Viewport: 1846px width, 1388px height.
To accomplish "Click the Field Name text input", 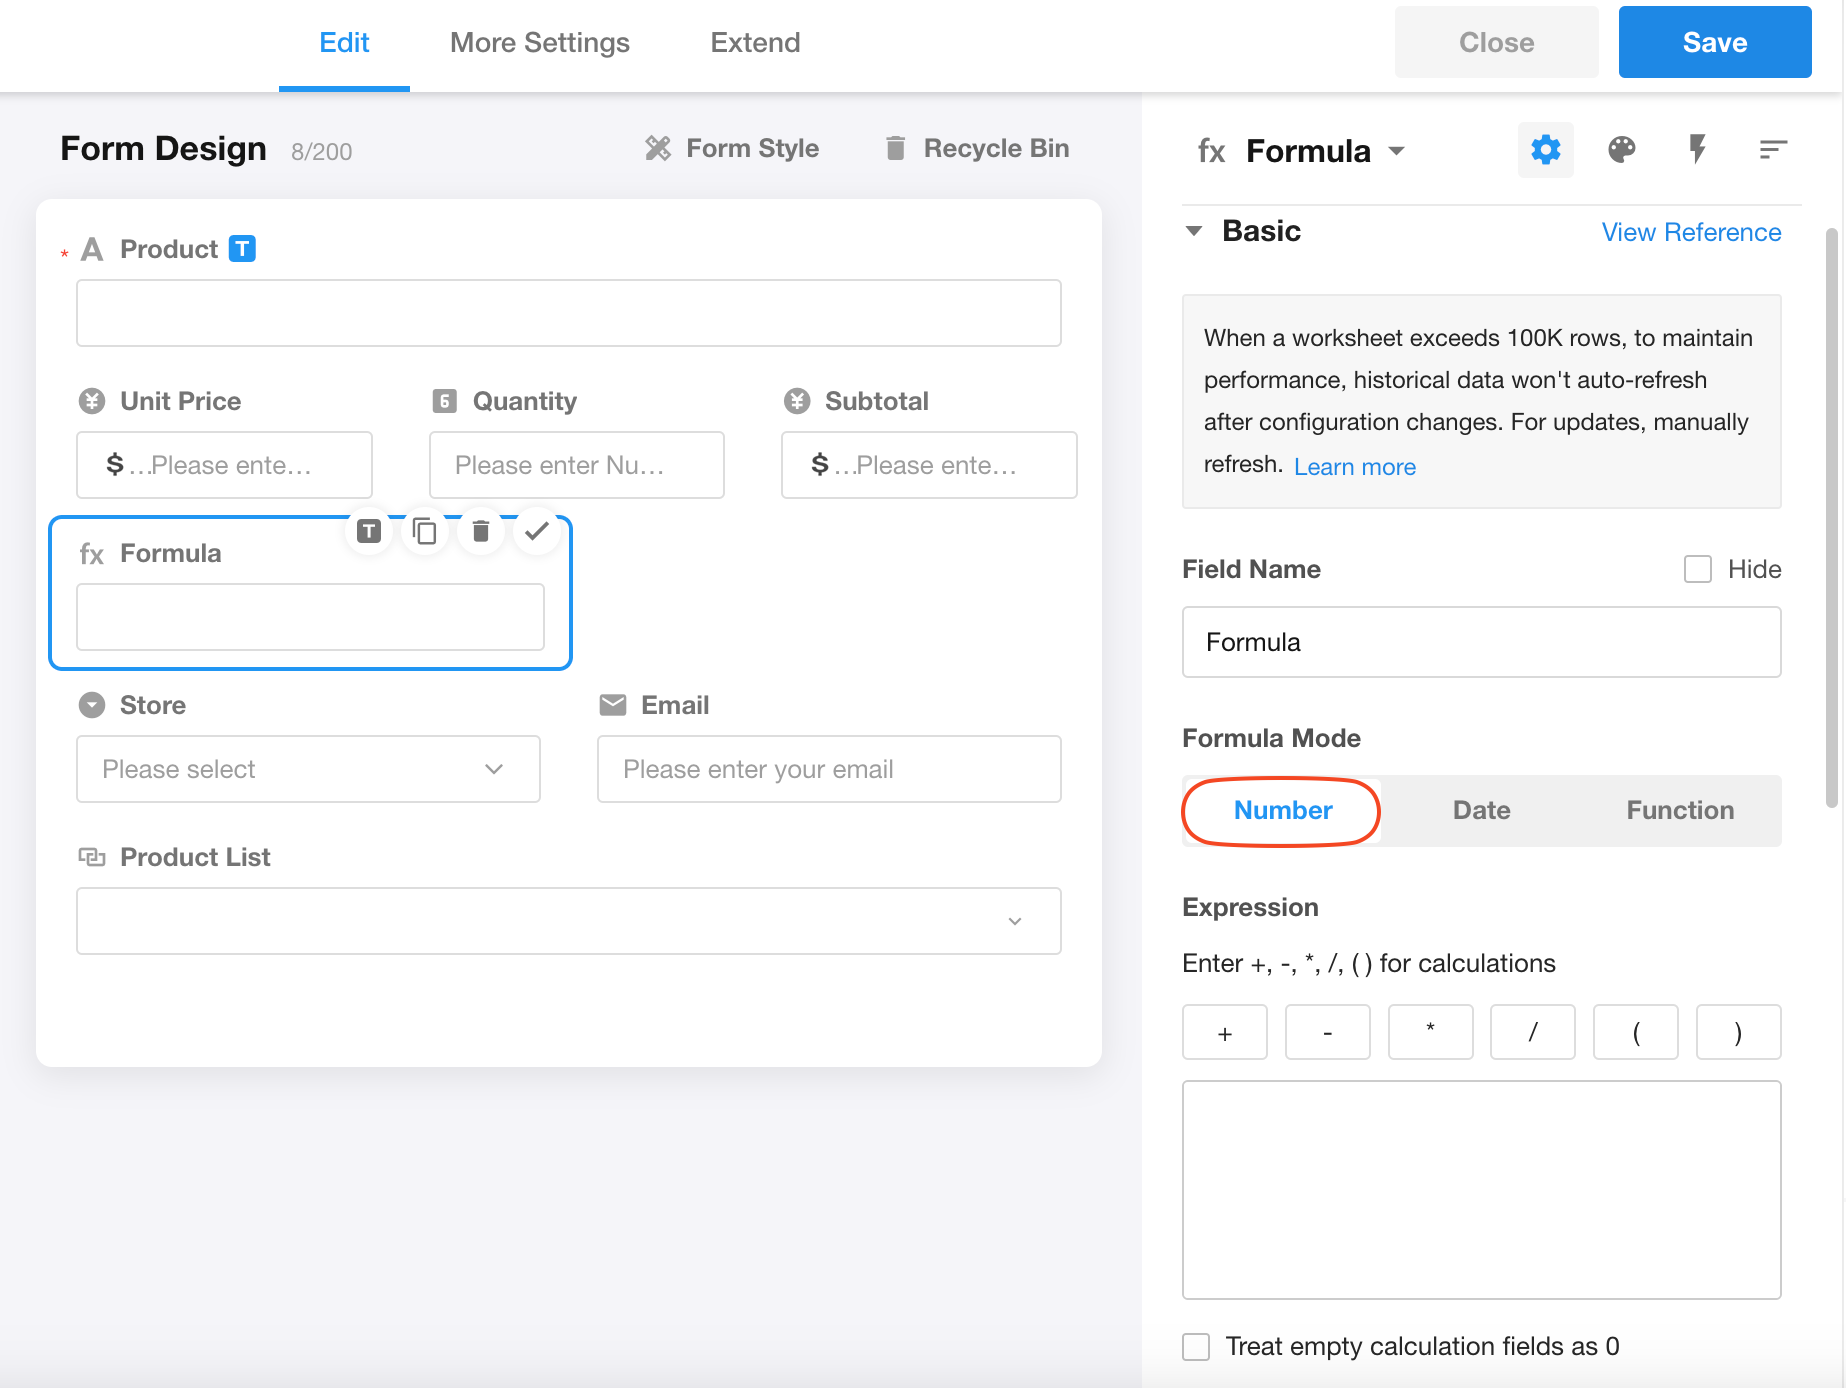I will [1481, 642].
